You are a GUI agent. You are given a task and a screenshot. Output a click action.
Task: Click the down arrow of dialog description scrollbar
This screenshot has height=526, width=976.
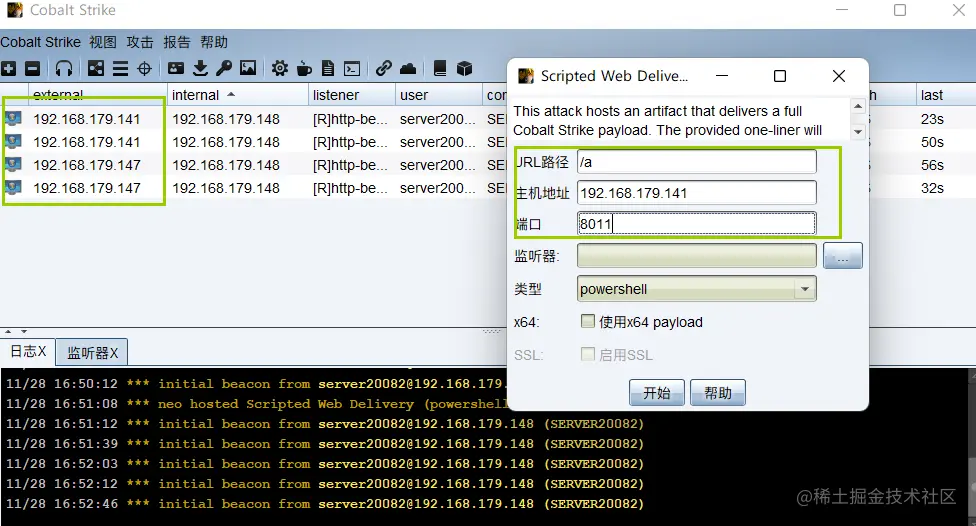pos(858,131)
